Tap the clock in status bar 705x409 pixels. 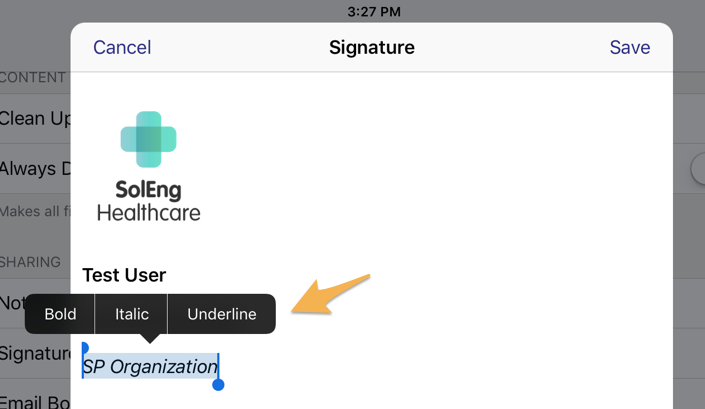tap(374, 12)
